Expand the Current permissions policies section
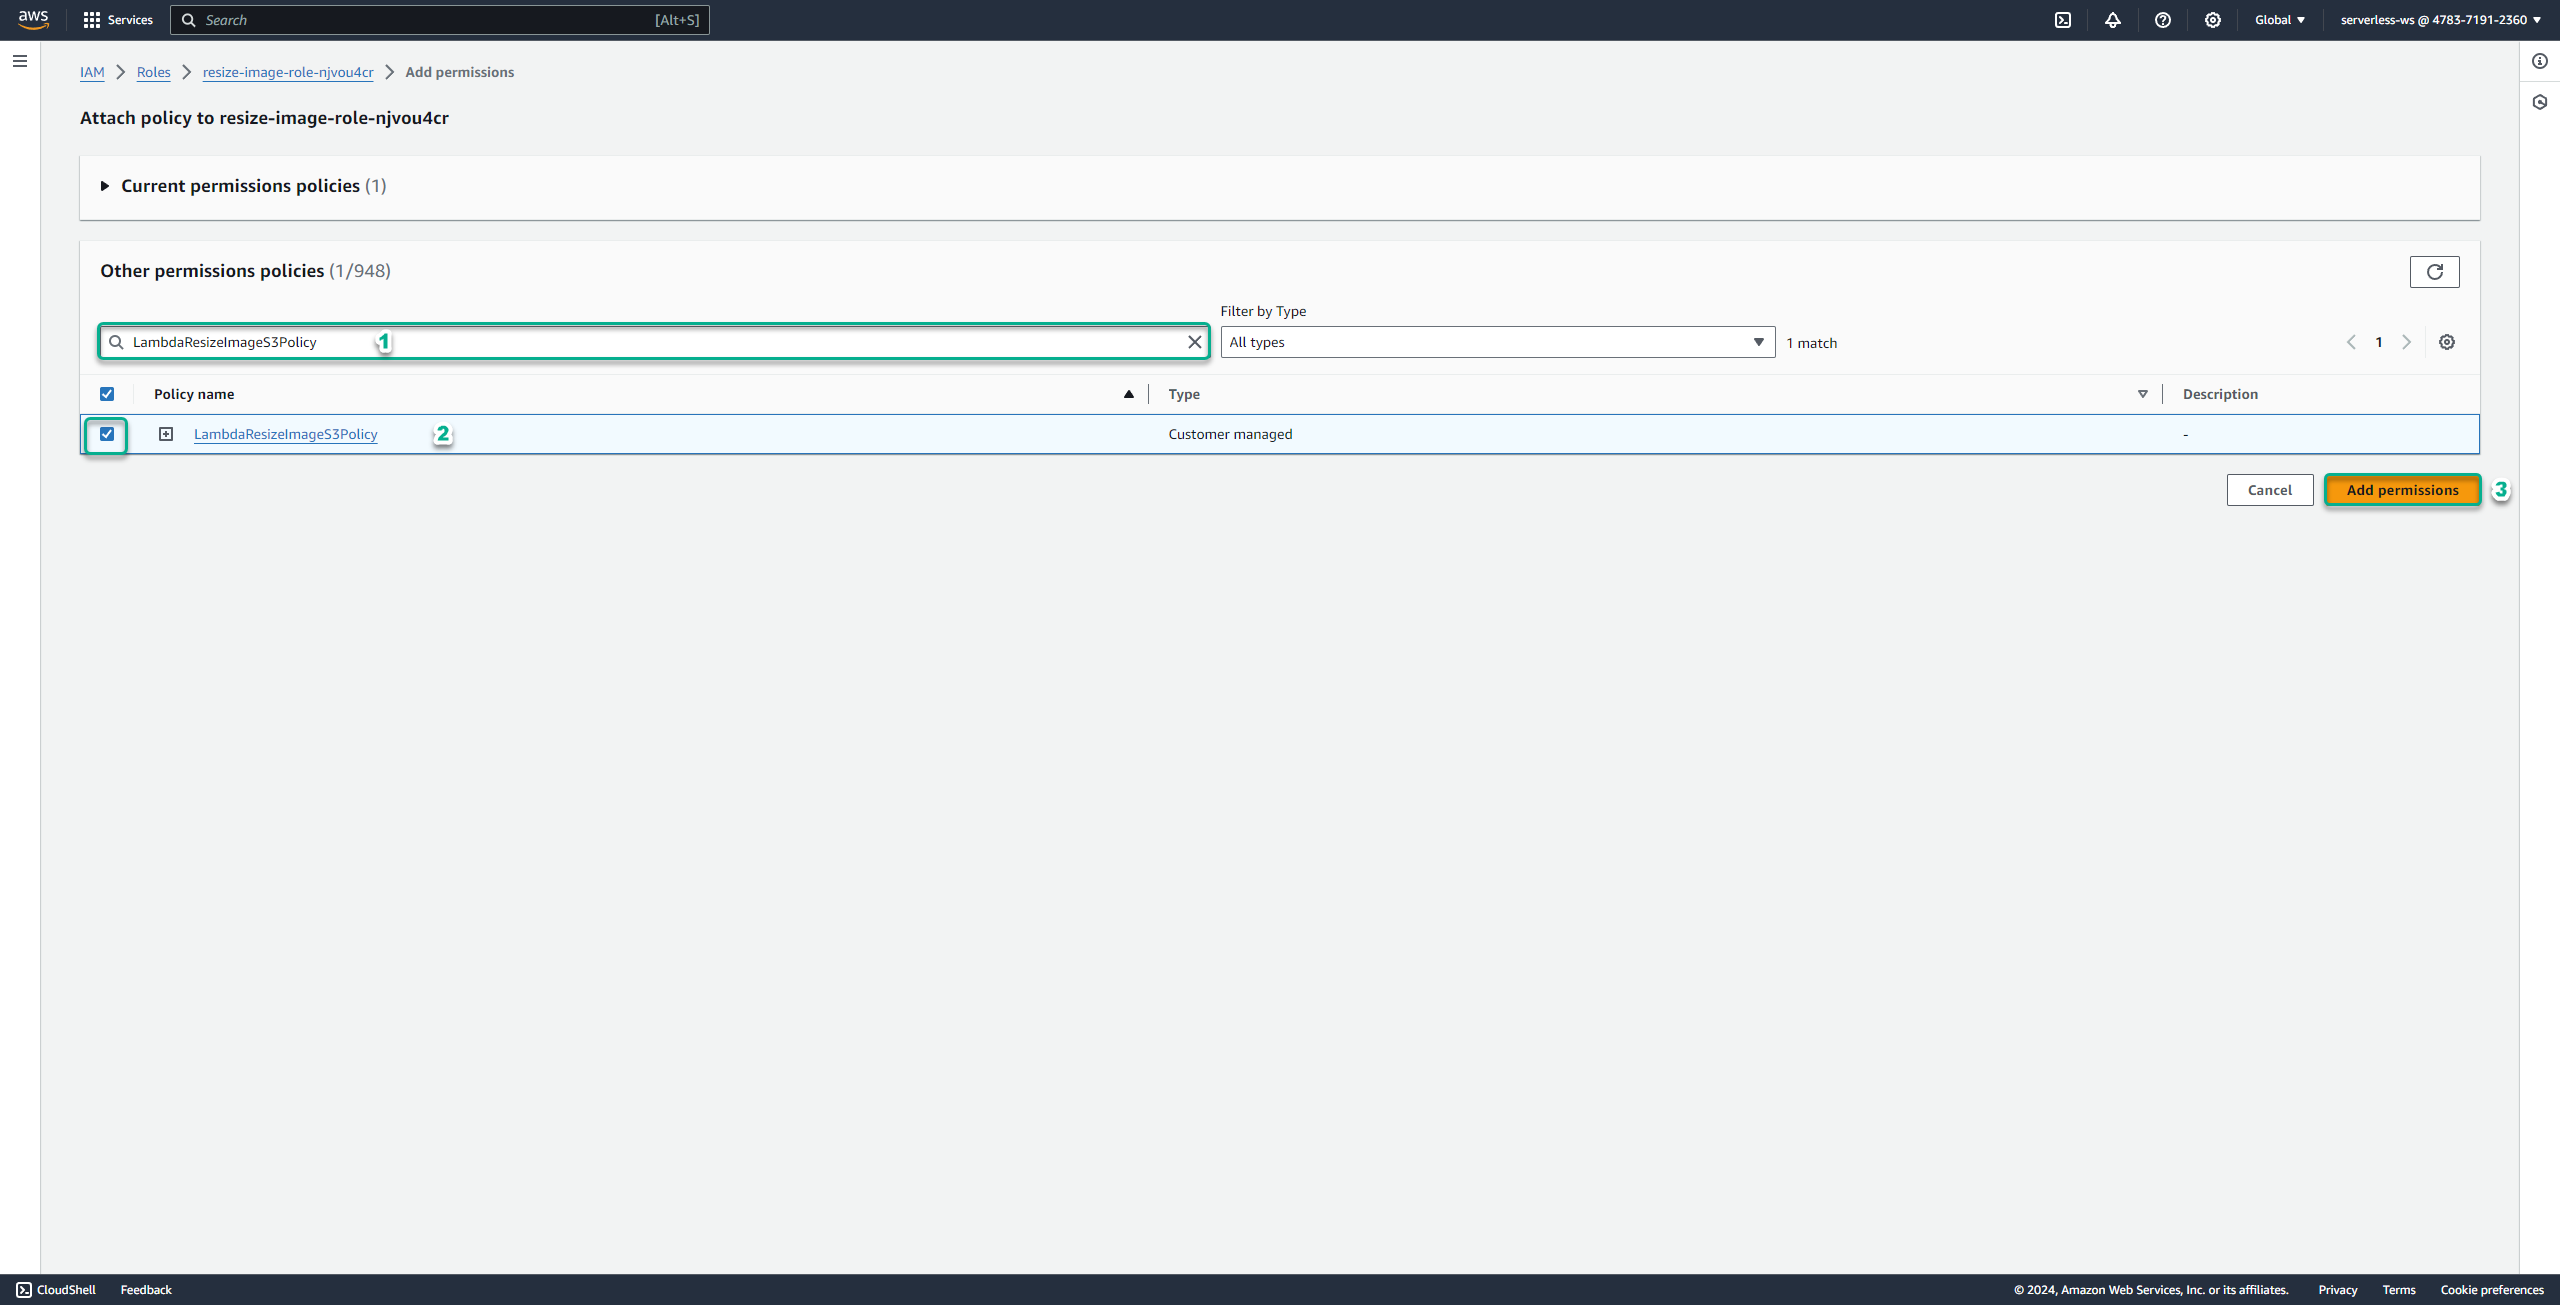This screenshot has width=2560, height=1305. [103, 185]
